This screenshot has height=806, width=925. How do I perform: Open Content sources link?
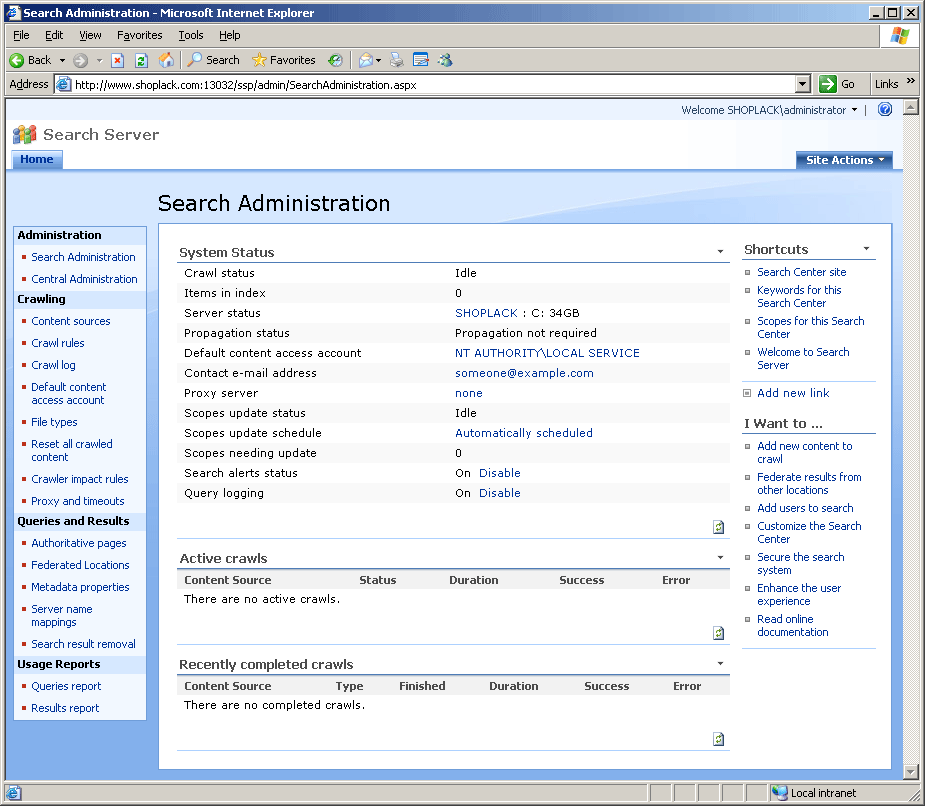point(71,322)
